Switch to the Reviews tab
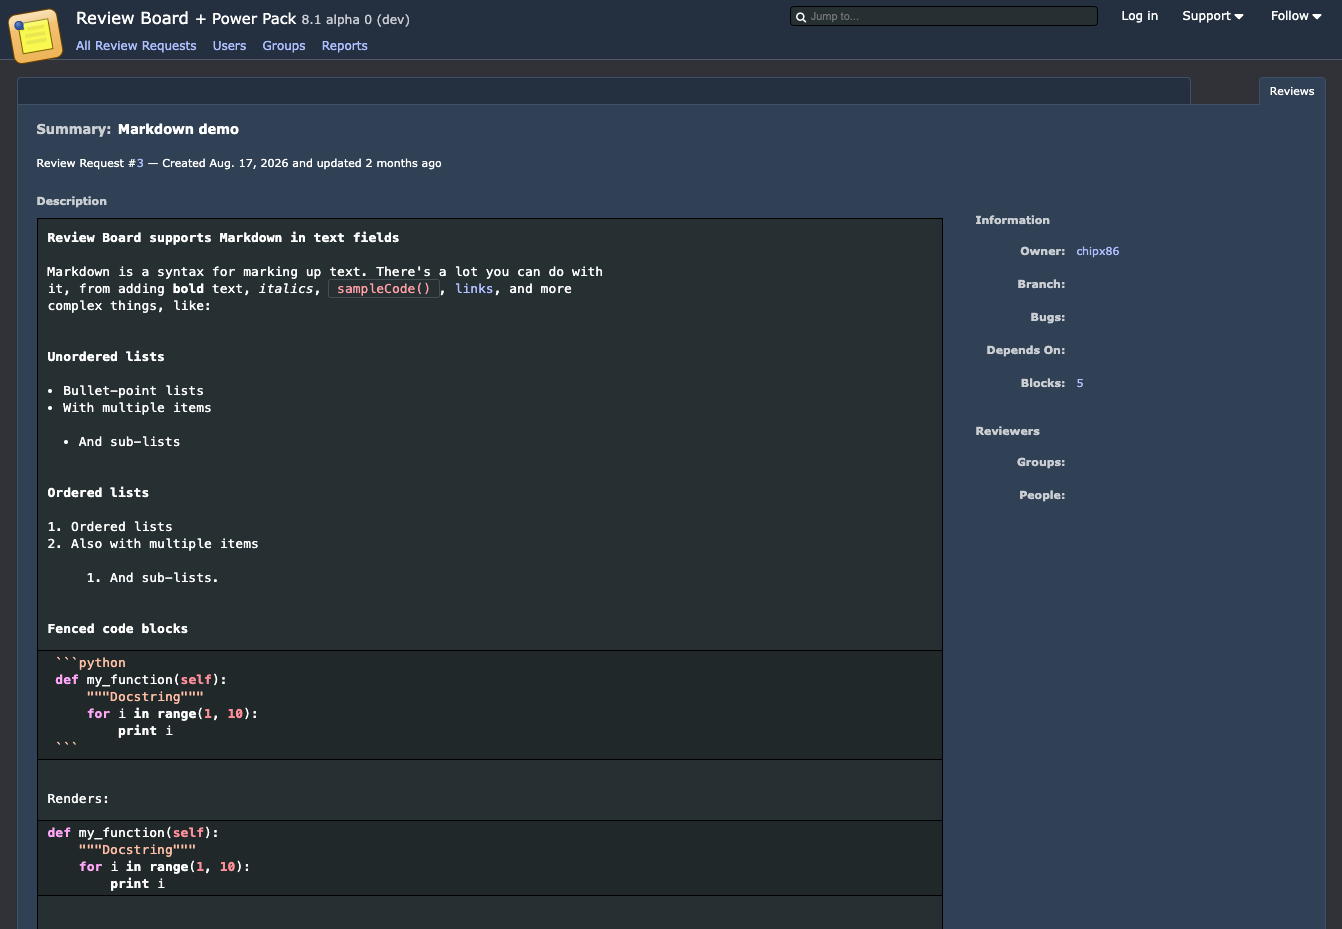Image resolution: width=1342 pixels, height=929 pixels. click(x=1292, y=91)
